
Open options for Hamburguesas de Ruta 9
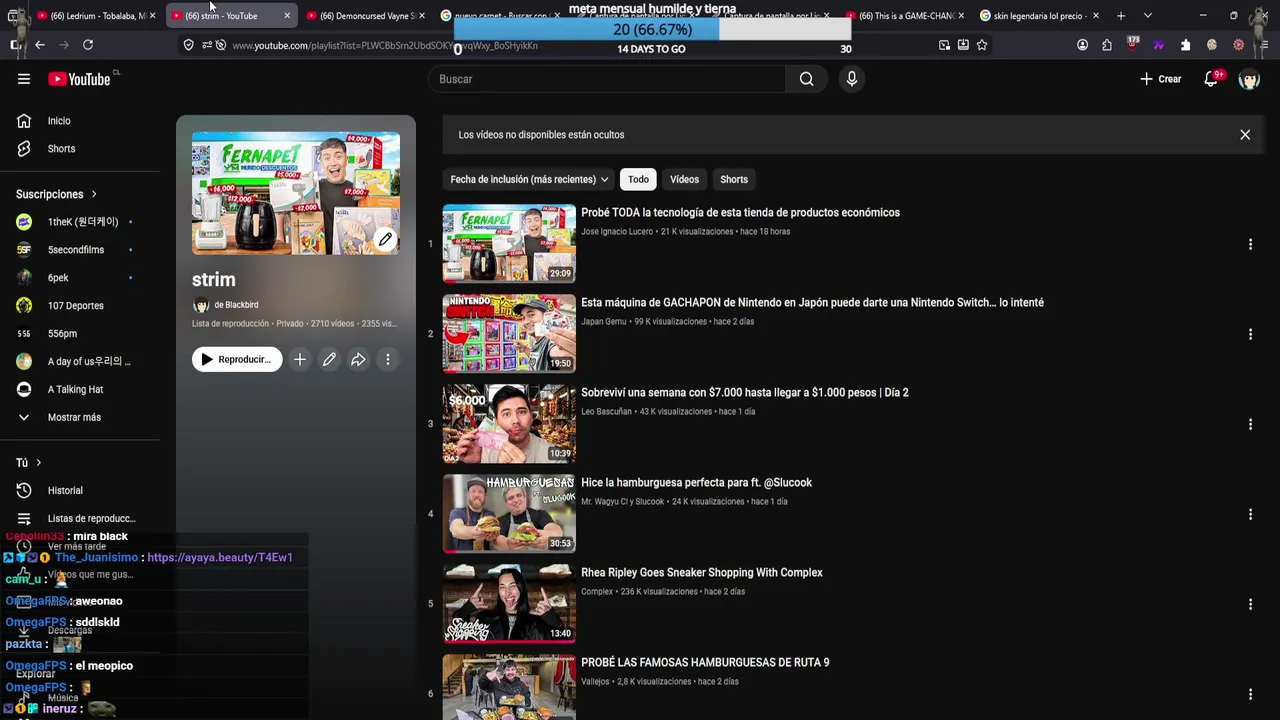click(1250, 694)
